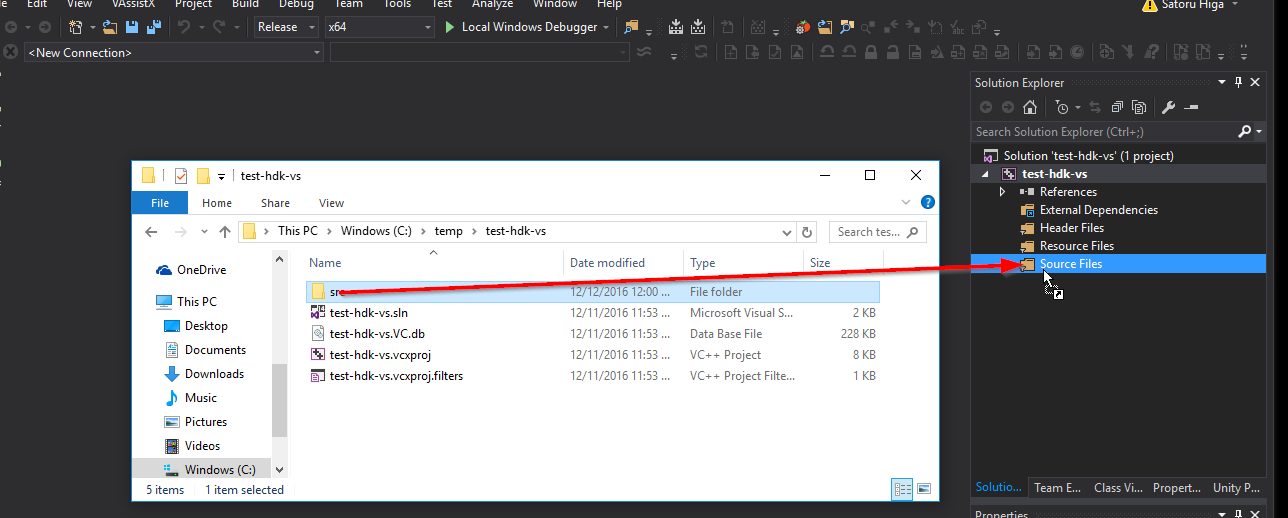This screenshot has width=1288, height=518.
Task: Open the Release configuration dropdown
Action: (x=286, y=27)
